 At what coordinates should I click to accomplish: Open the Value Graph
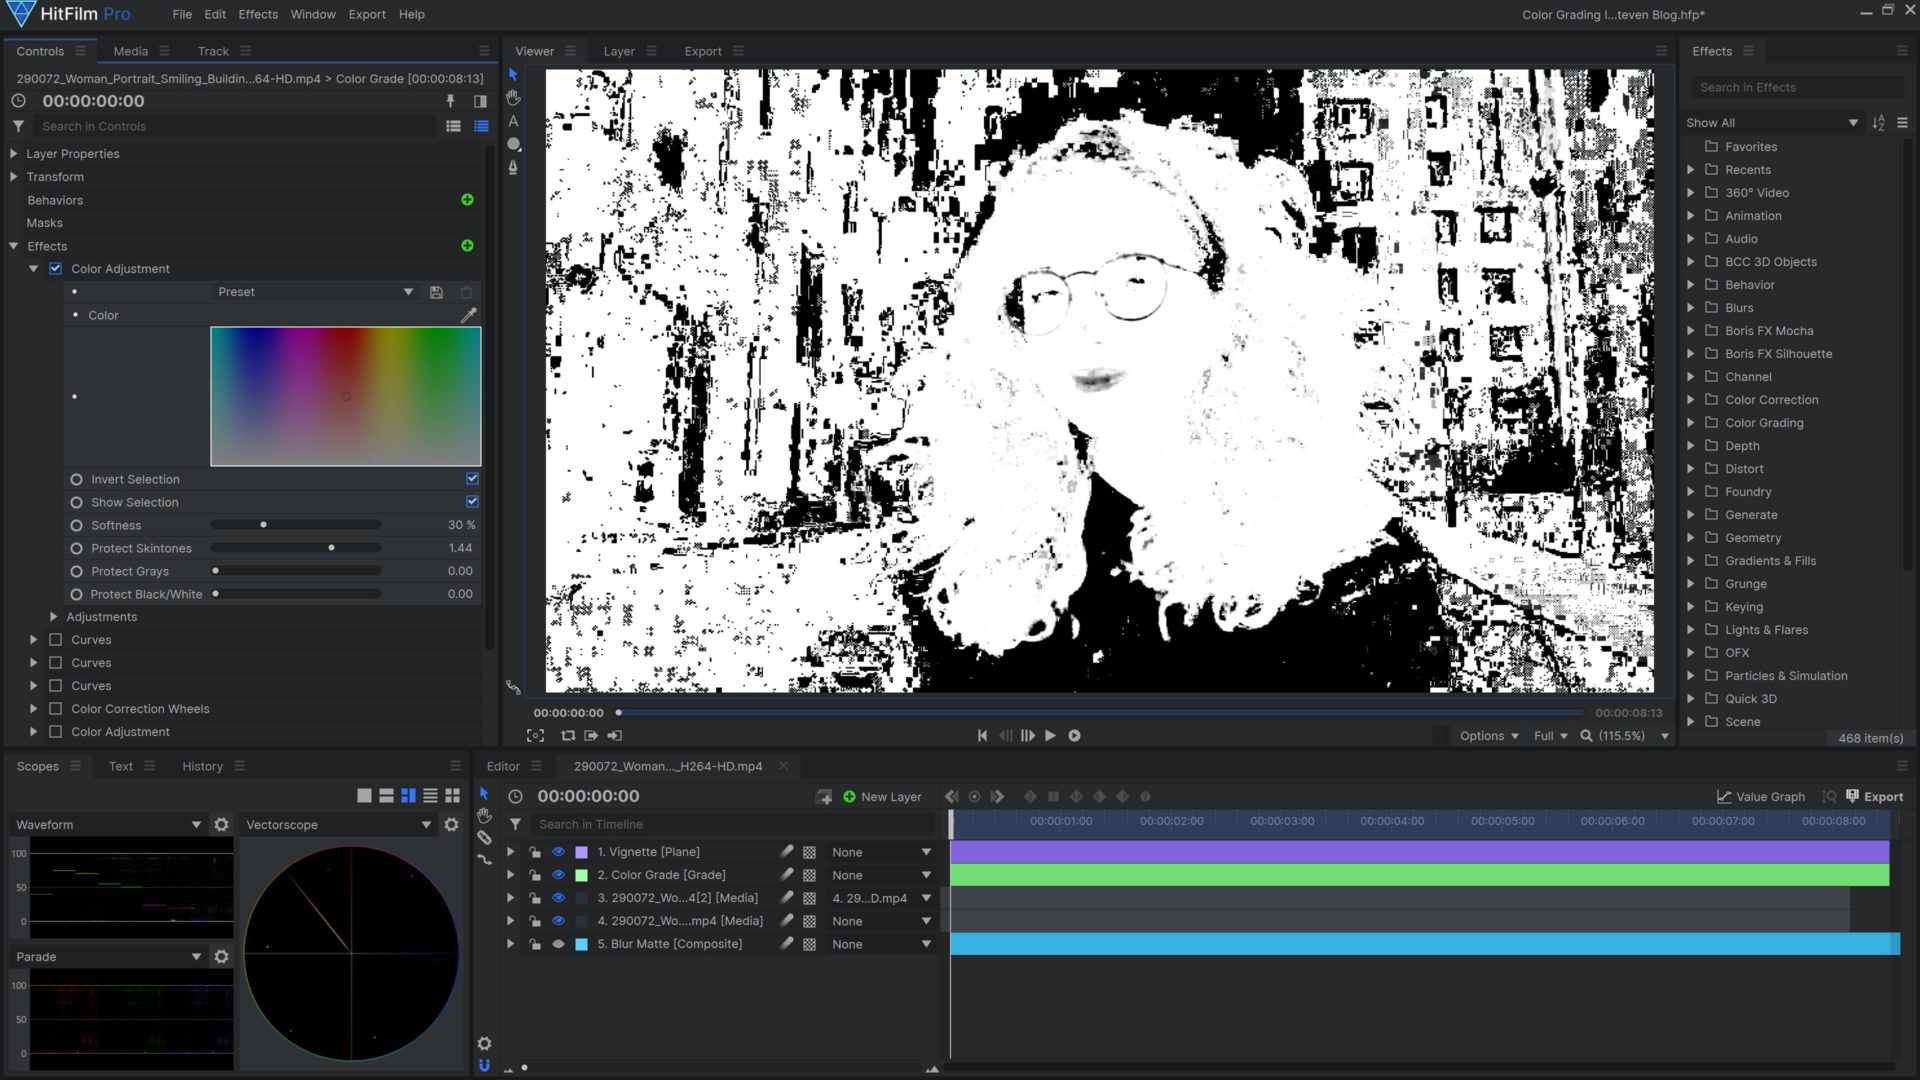[1761, 797]
